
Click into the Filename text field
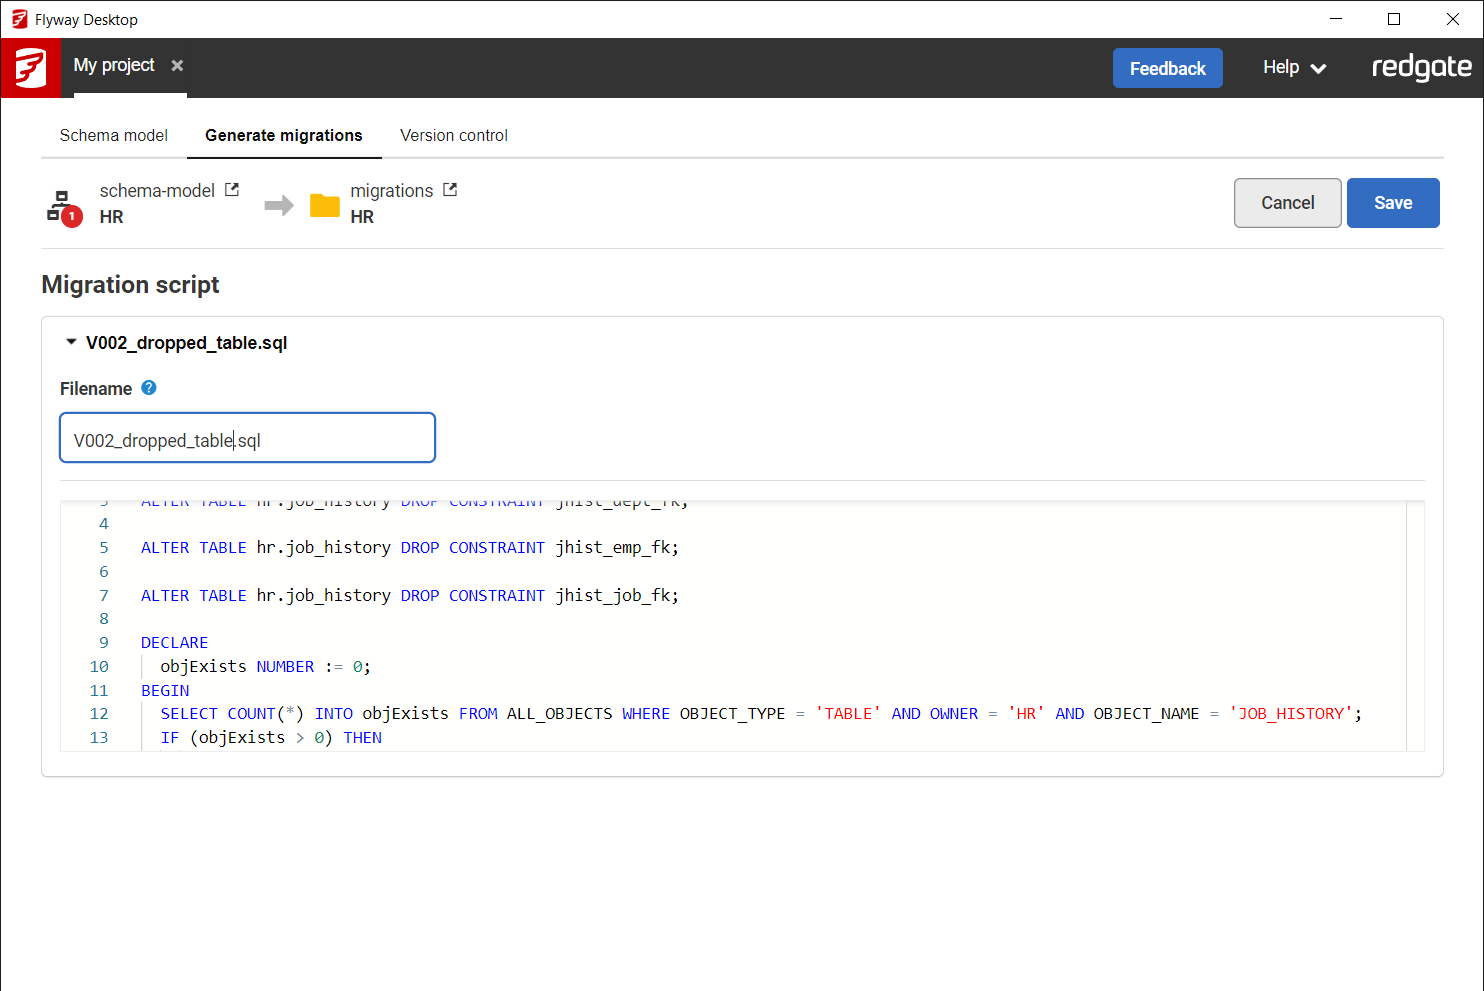point(247,439)
